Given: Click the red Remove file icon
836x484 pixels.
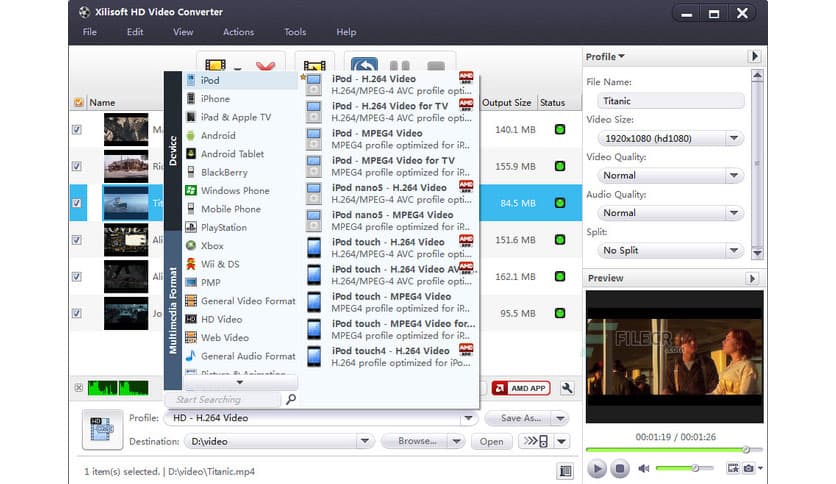Looking at the screenshot, I should tap(266, 66).
